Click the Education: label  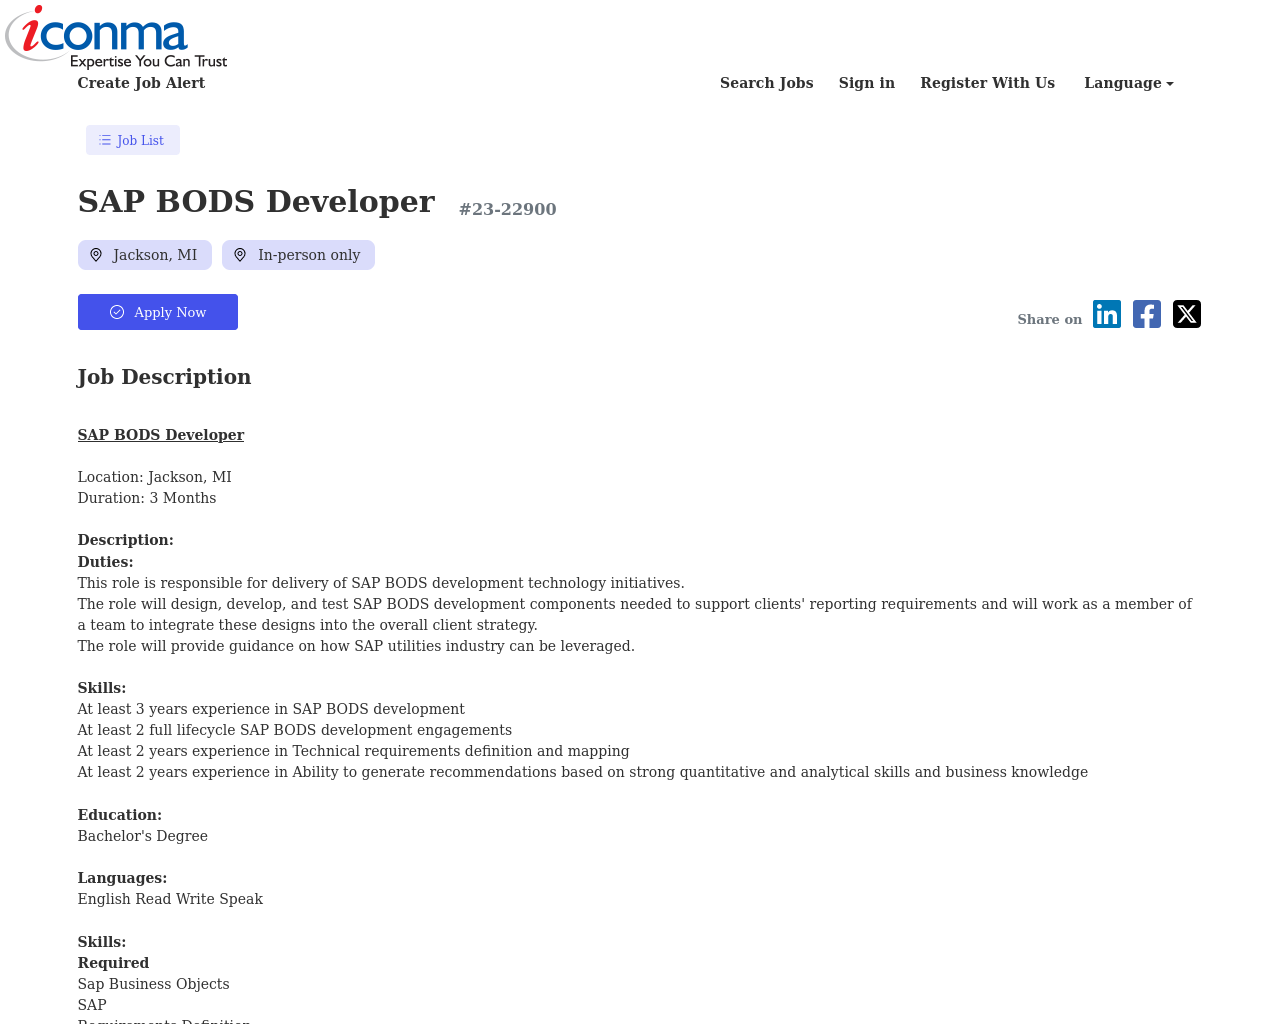click(120, 815)
